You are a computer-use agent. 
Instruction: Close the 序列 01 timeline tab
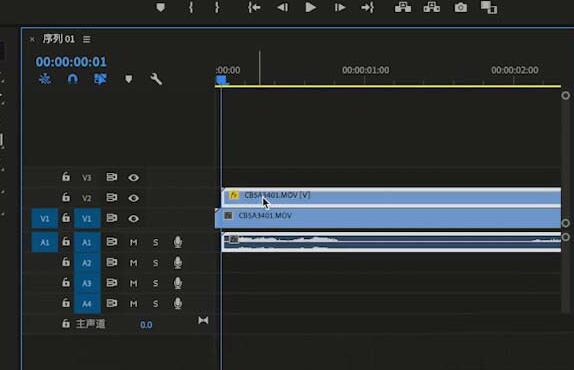tap(32, 39)
